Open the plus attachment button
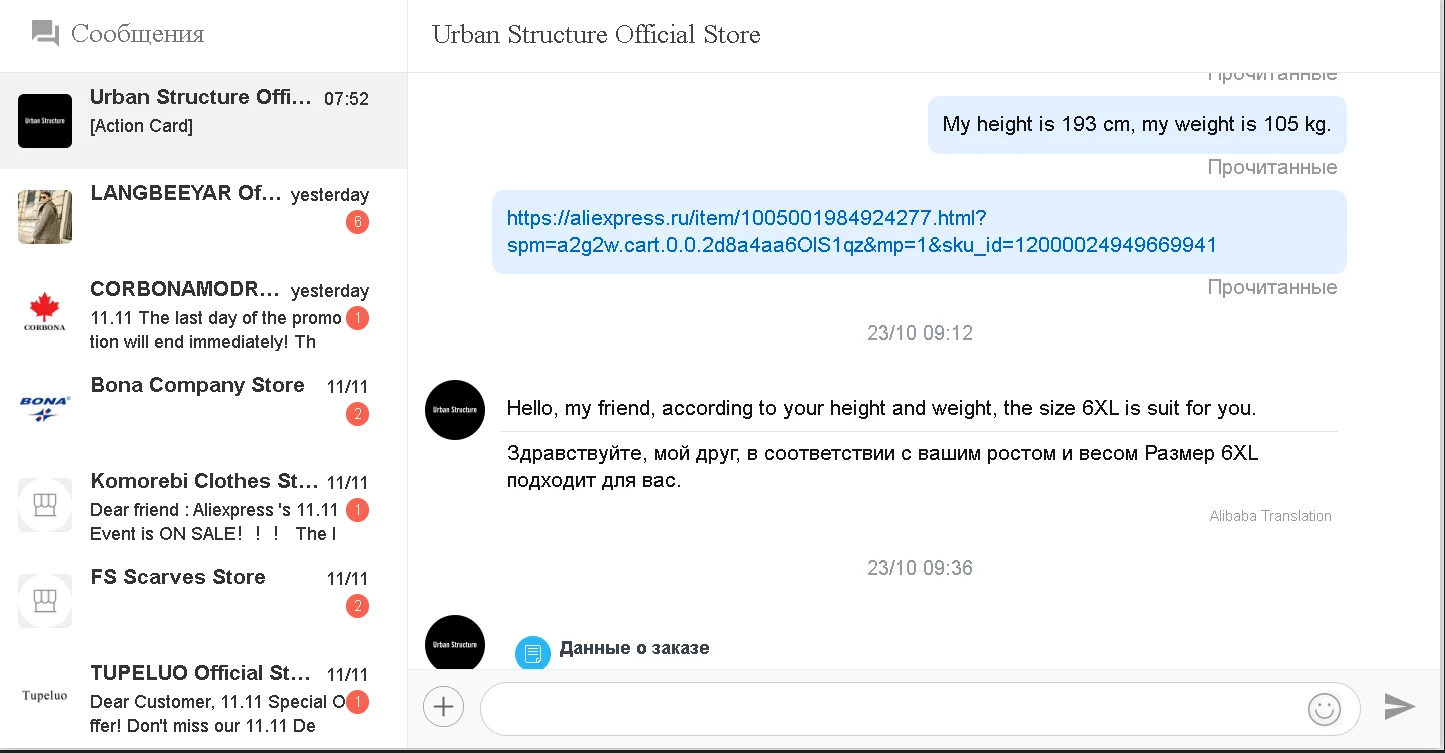Viewport: 1445px width, 753px height. tap(443, 708)
